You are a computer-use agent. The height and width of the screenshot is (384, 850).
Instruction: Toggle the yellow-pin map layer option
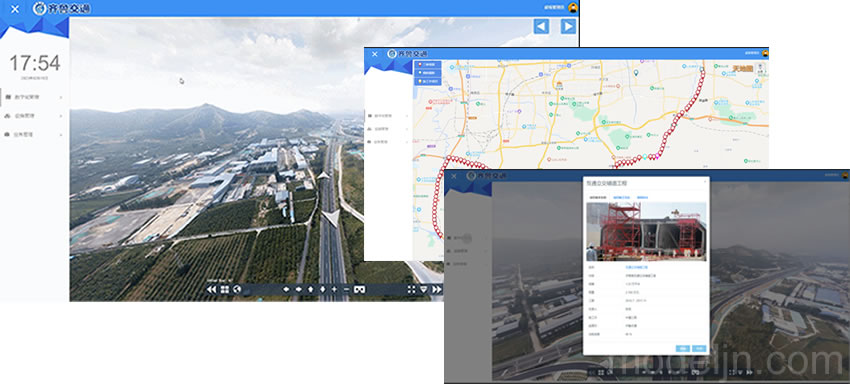click(x=428, y=81)
